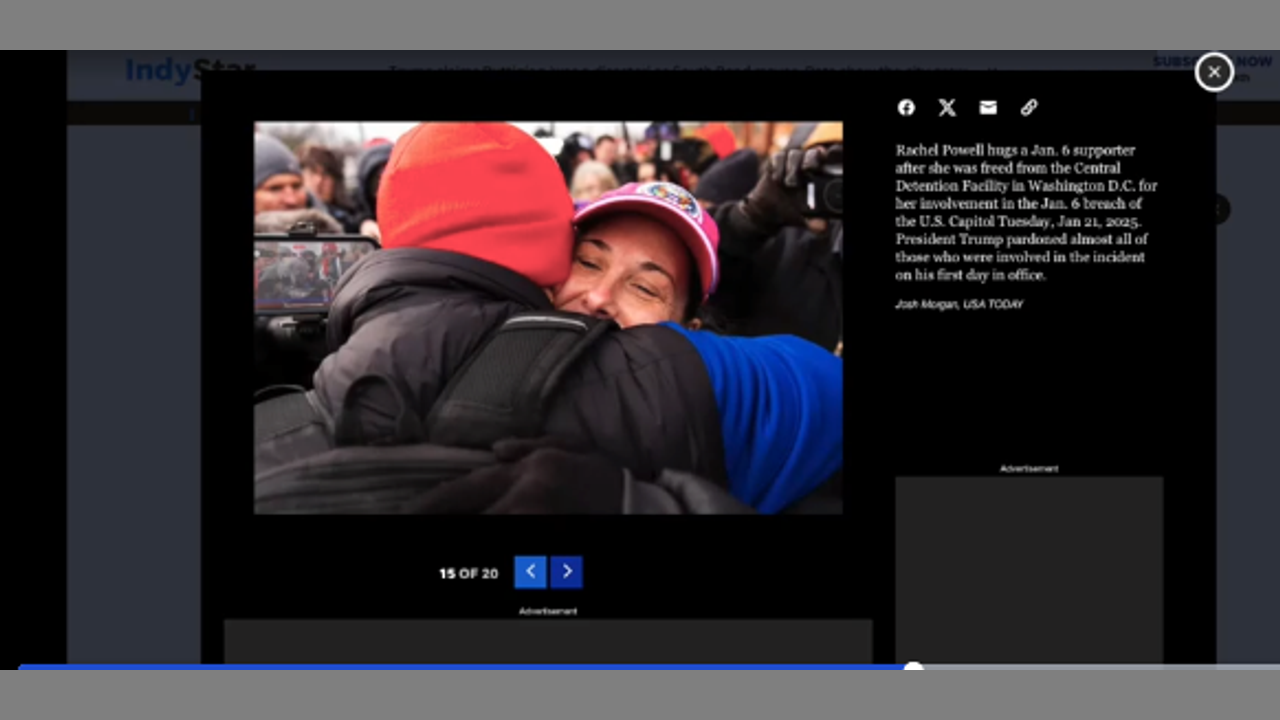Advance to the next gallery photo
Screen dimensions: 1280x720
(567, 571)
